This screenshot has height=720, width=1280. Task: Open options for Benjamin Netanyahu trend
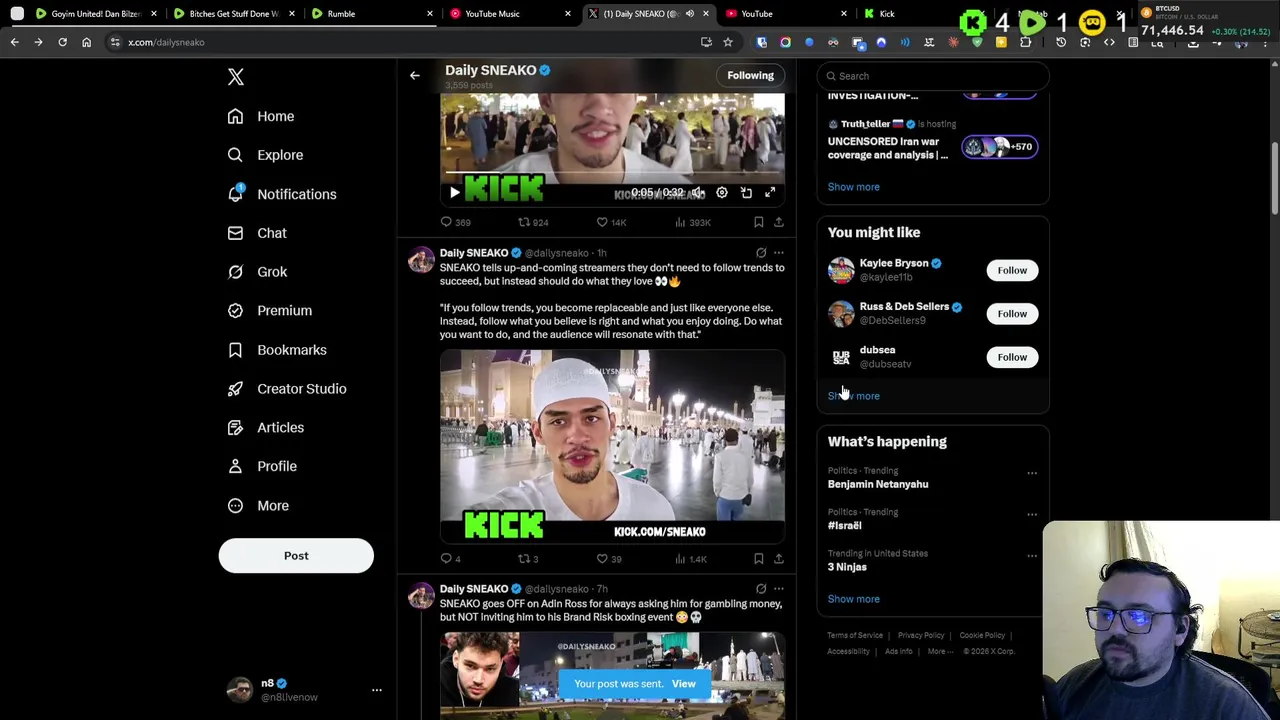pyautogui.click(x=1032, y=473)
